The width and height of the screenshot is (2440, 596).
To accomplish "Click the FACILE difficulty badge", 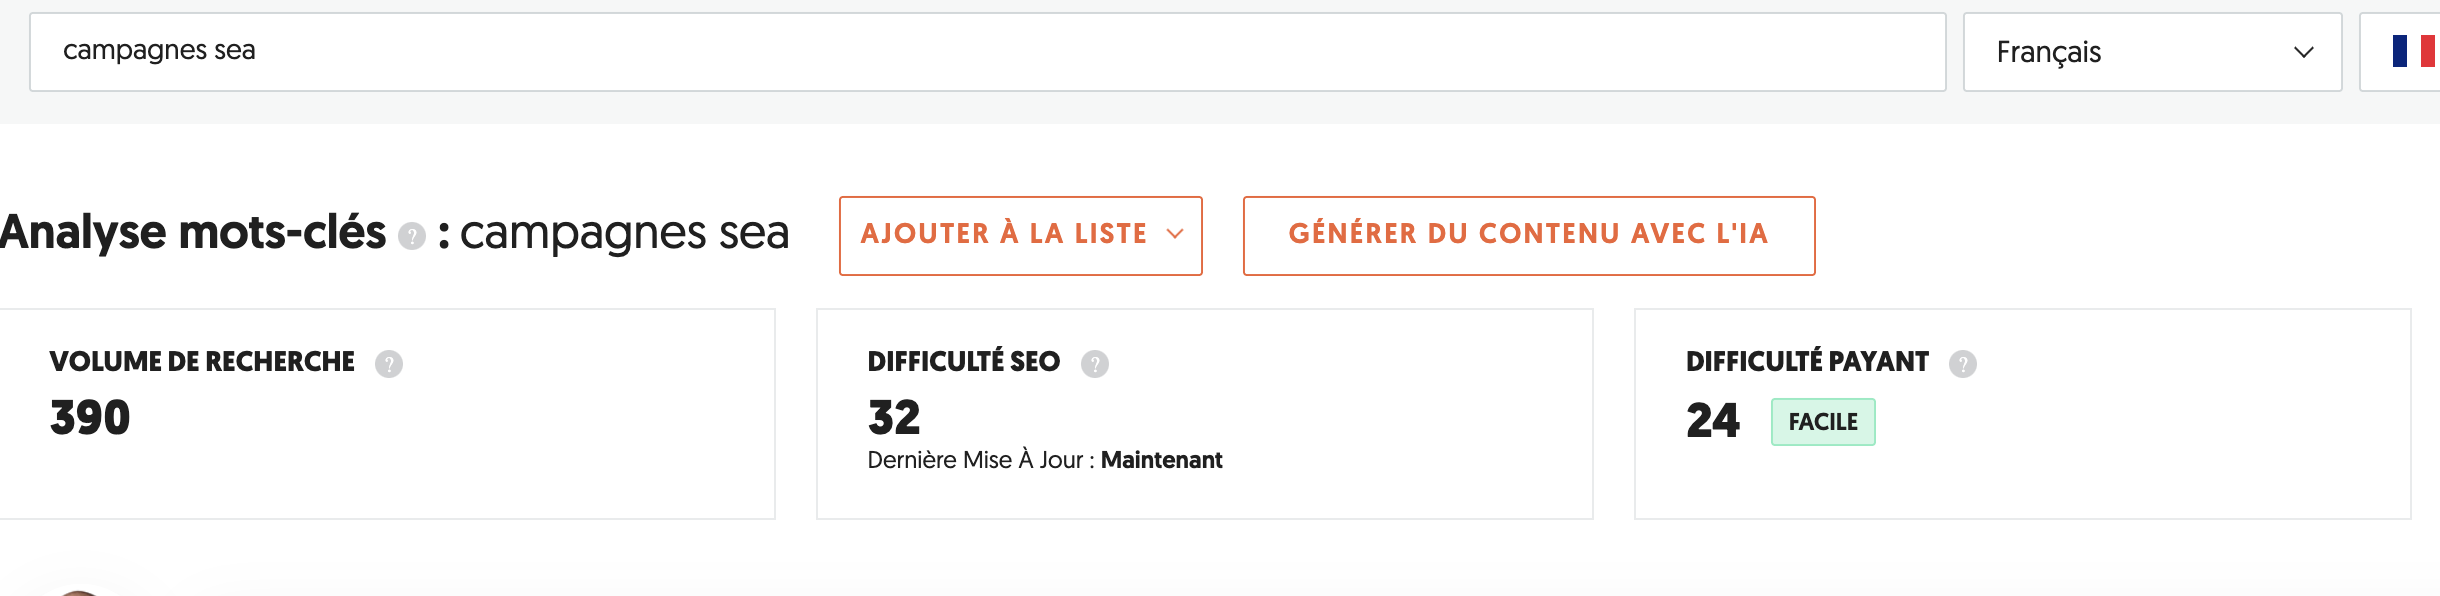I will (x=1823, y=421).
